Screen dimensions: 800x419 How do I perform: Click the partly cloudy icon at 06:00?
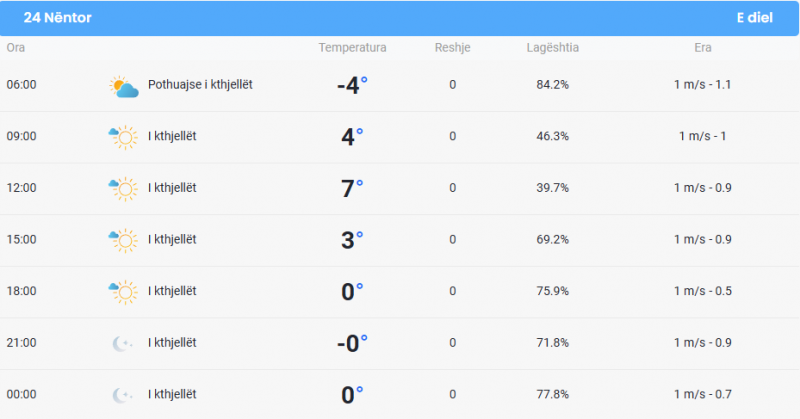[x=124, y=87]
